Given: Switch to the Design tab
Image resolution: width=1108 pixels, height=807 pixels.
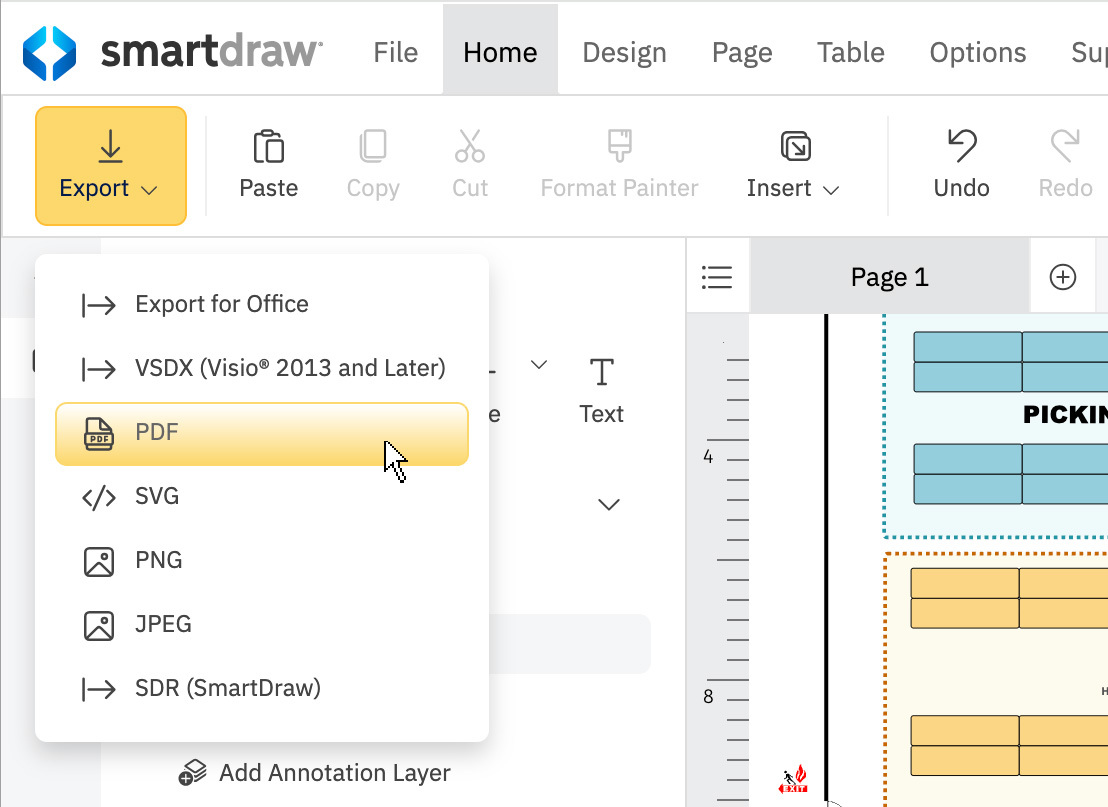Looking at the screenshot, I should (x=625, y=53).
